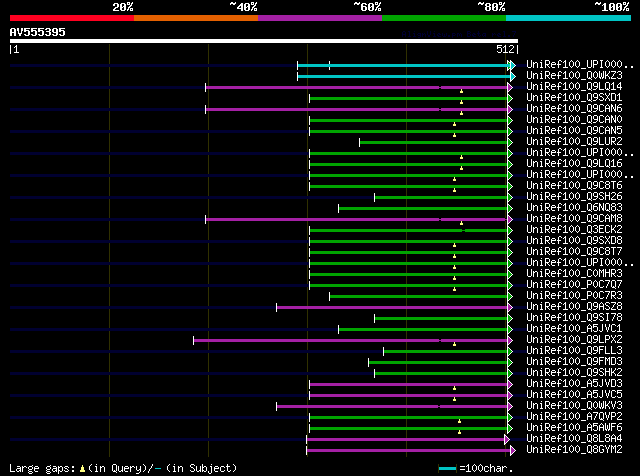Select the UniRef100_Q9LUR2 label

pos(574,142)
